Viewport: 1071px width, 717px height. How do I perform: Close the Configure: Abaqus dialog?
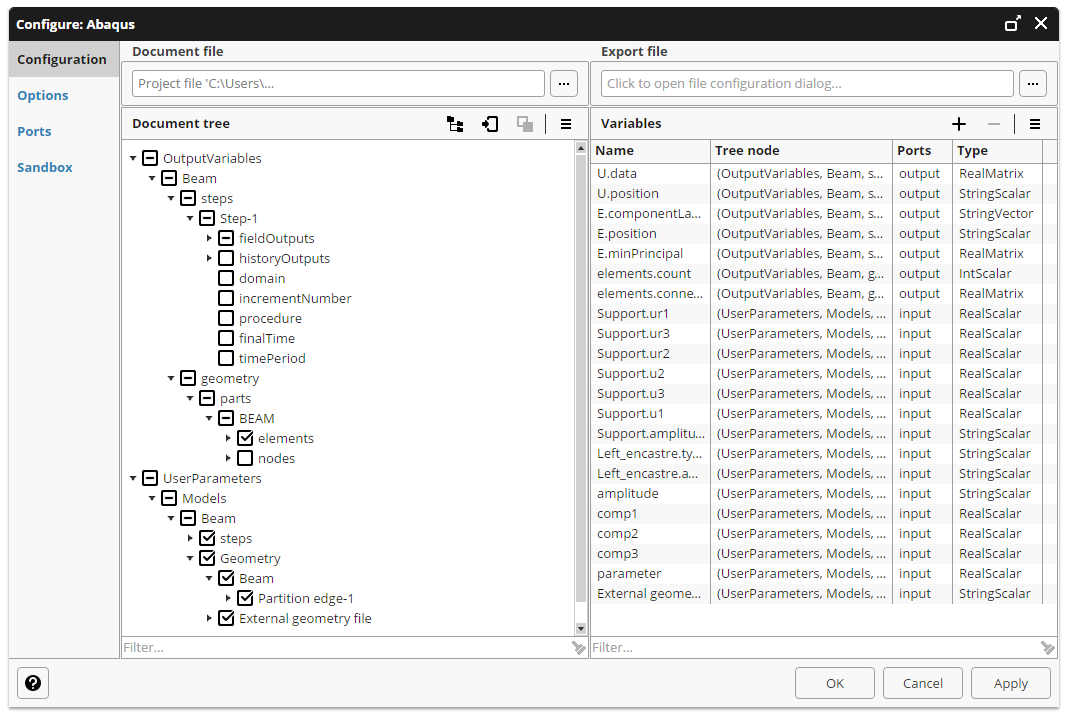click(x=1041, y=24)
